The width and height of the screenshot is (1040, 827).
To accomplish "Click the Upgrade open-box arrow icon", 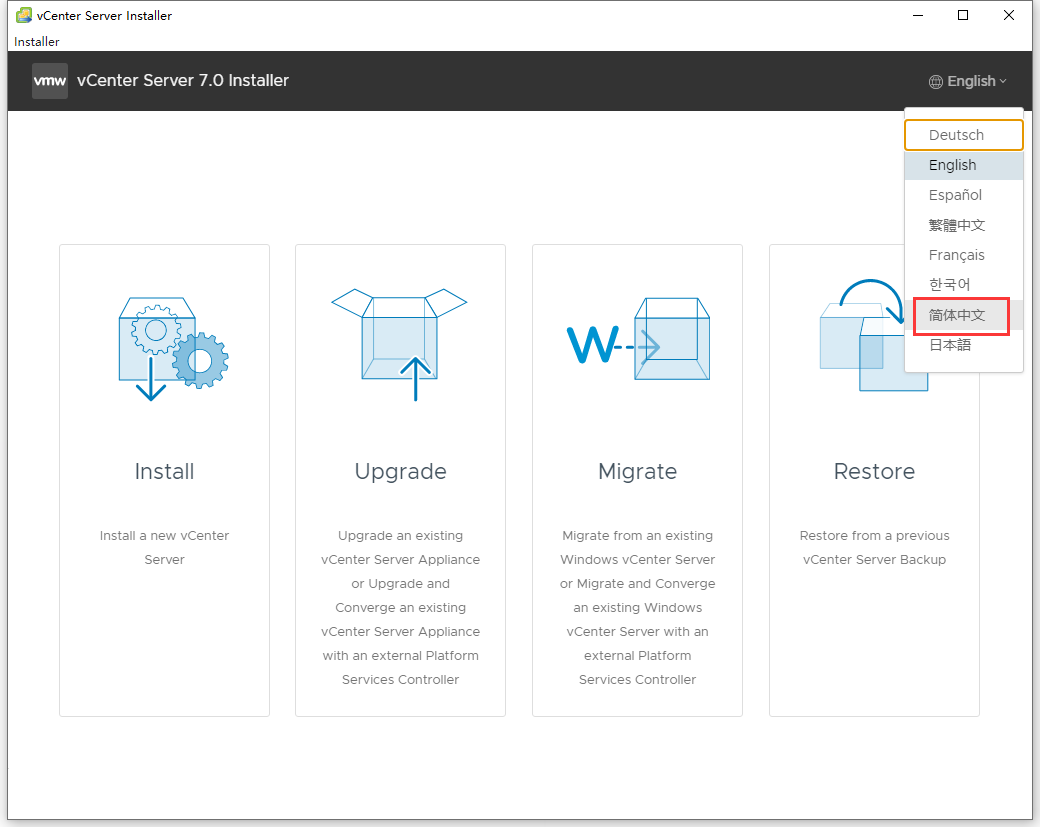I will tap(399, 344).
